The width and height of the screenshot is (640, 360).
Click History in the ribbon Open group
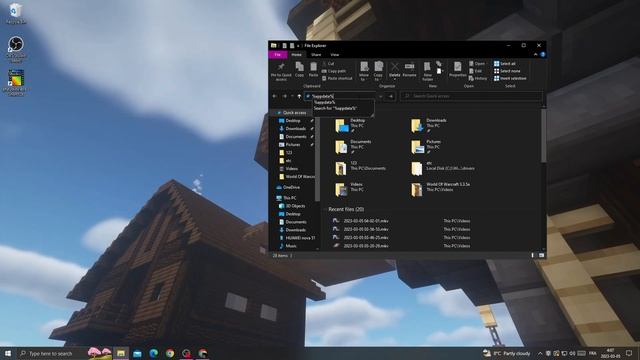[x=478, y=78]
